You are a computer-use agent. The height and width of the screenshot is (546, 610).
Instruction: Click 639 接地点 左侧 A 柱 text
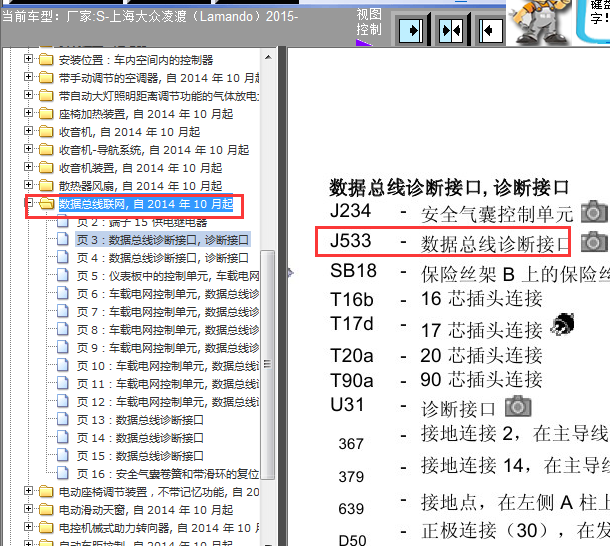tap(474, 504)
